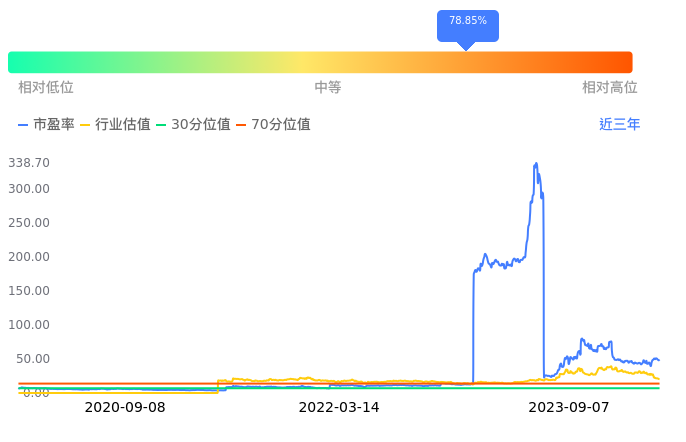Hide the 行业估值 legend series
The width and height of the screenshot is (686, 442).
pyautogui.click(x=115, y=125)
